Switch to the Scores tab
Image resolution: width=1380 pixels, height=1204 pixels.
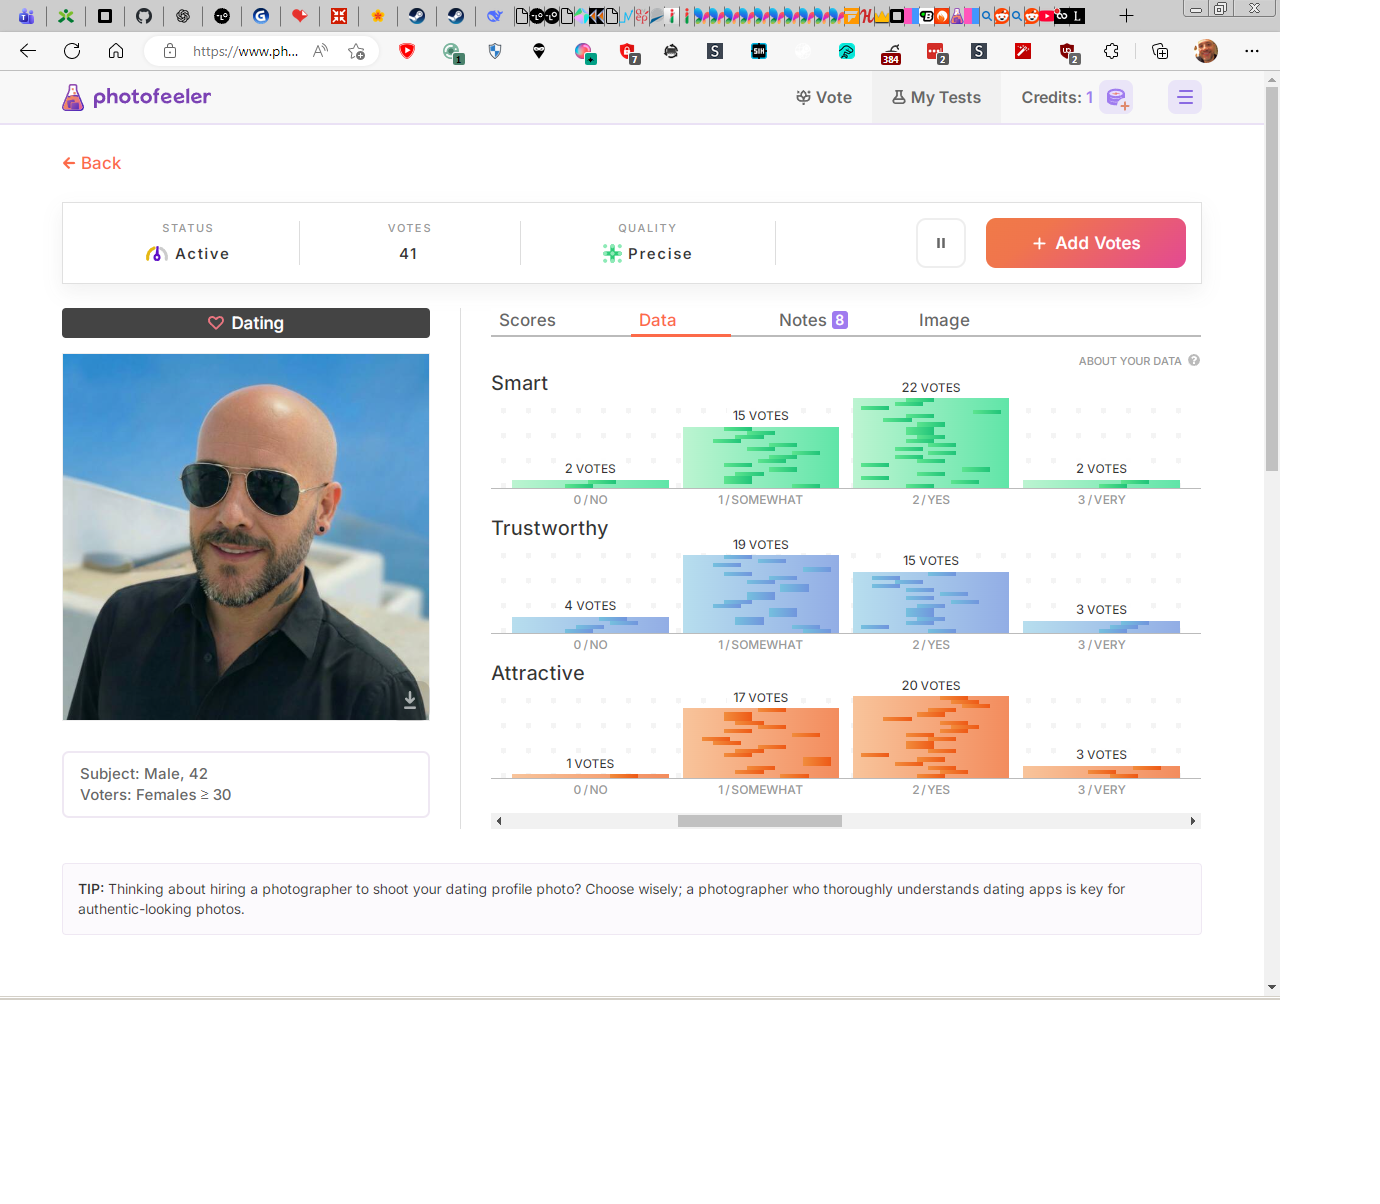coord(527,320)
